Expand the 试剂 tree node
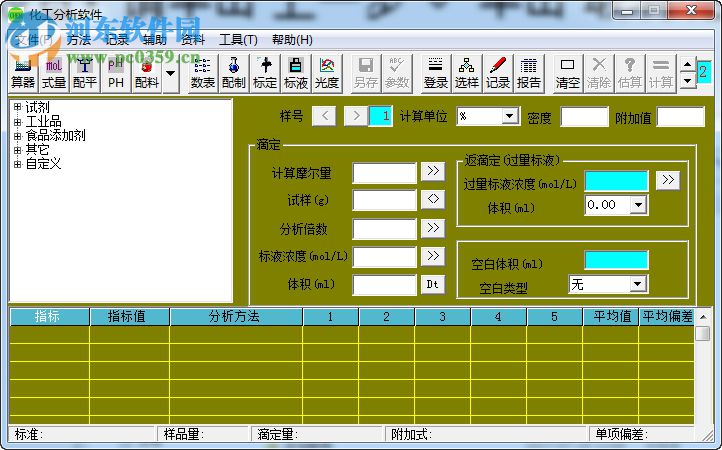Screen dimensions: 722x450 (17, 107)
